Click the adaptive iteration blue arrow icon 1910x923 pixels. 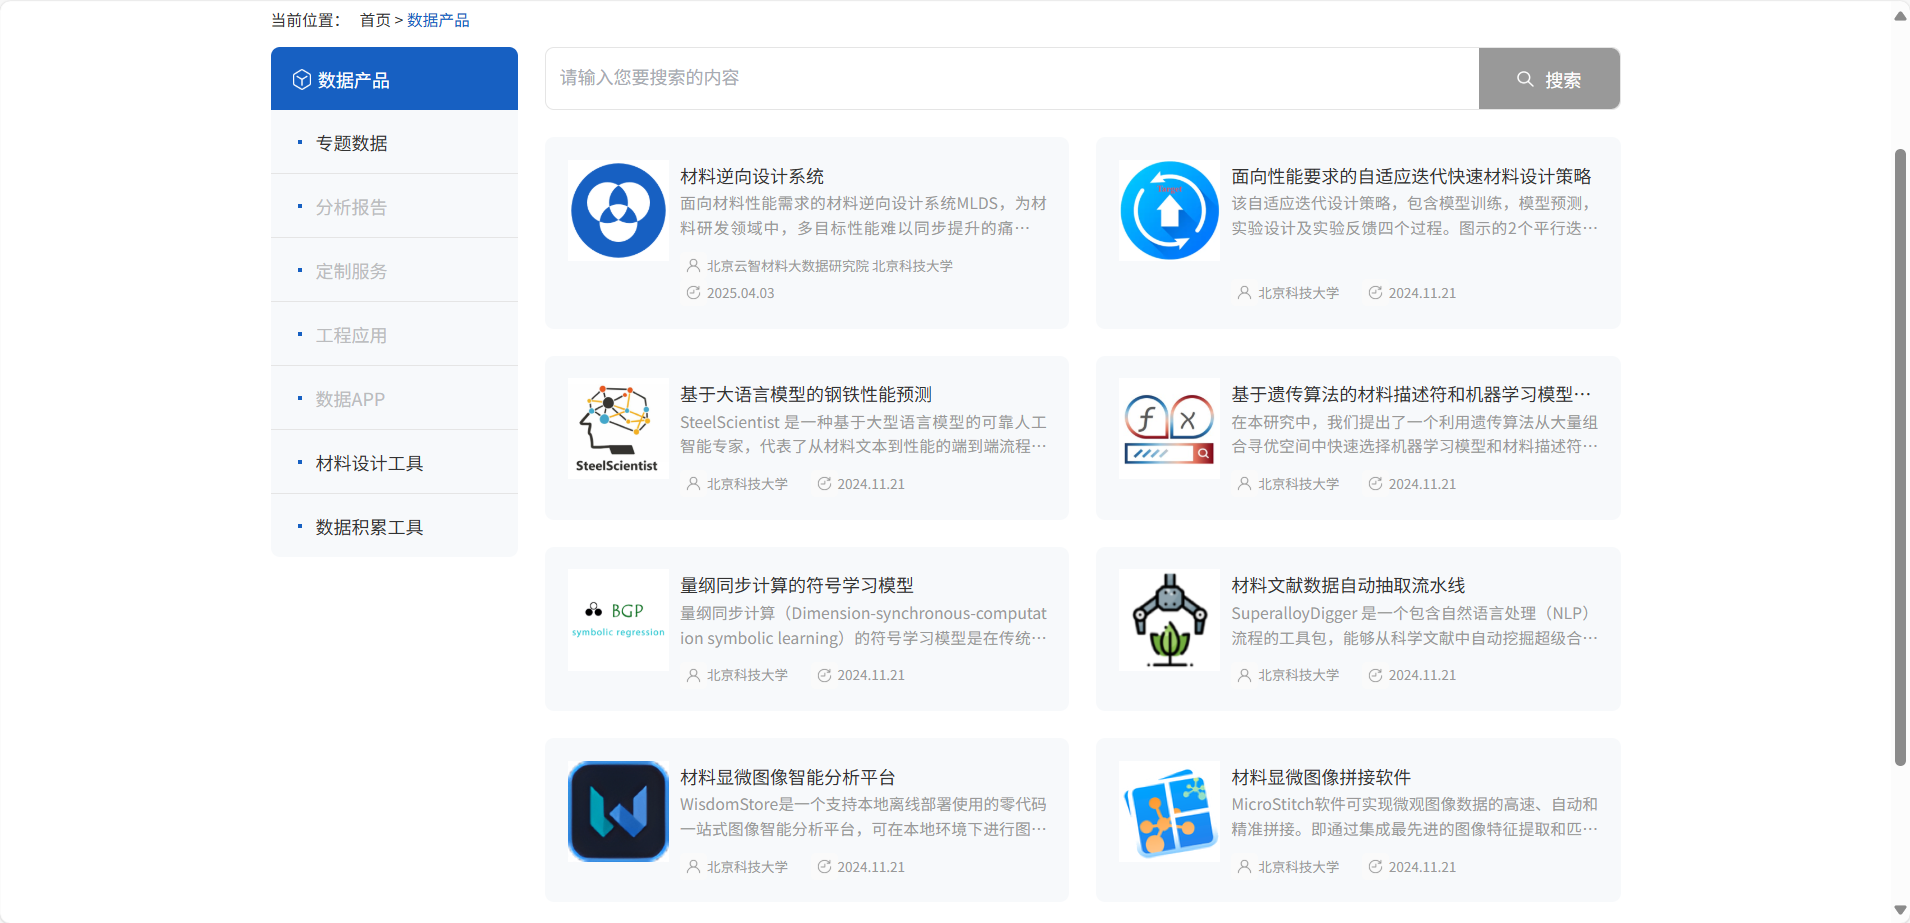1169,211
